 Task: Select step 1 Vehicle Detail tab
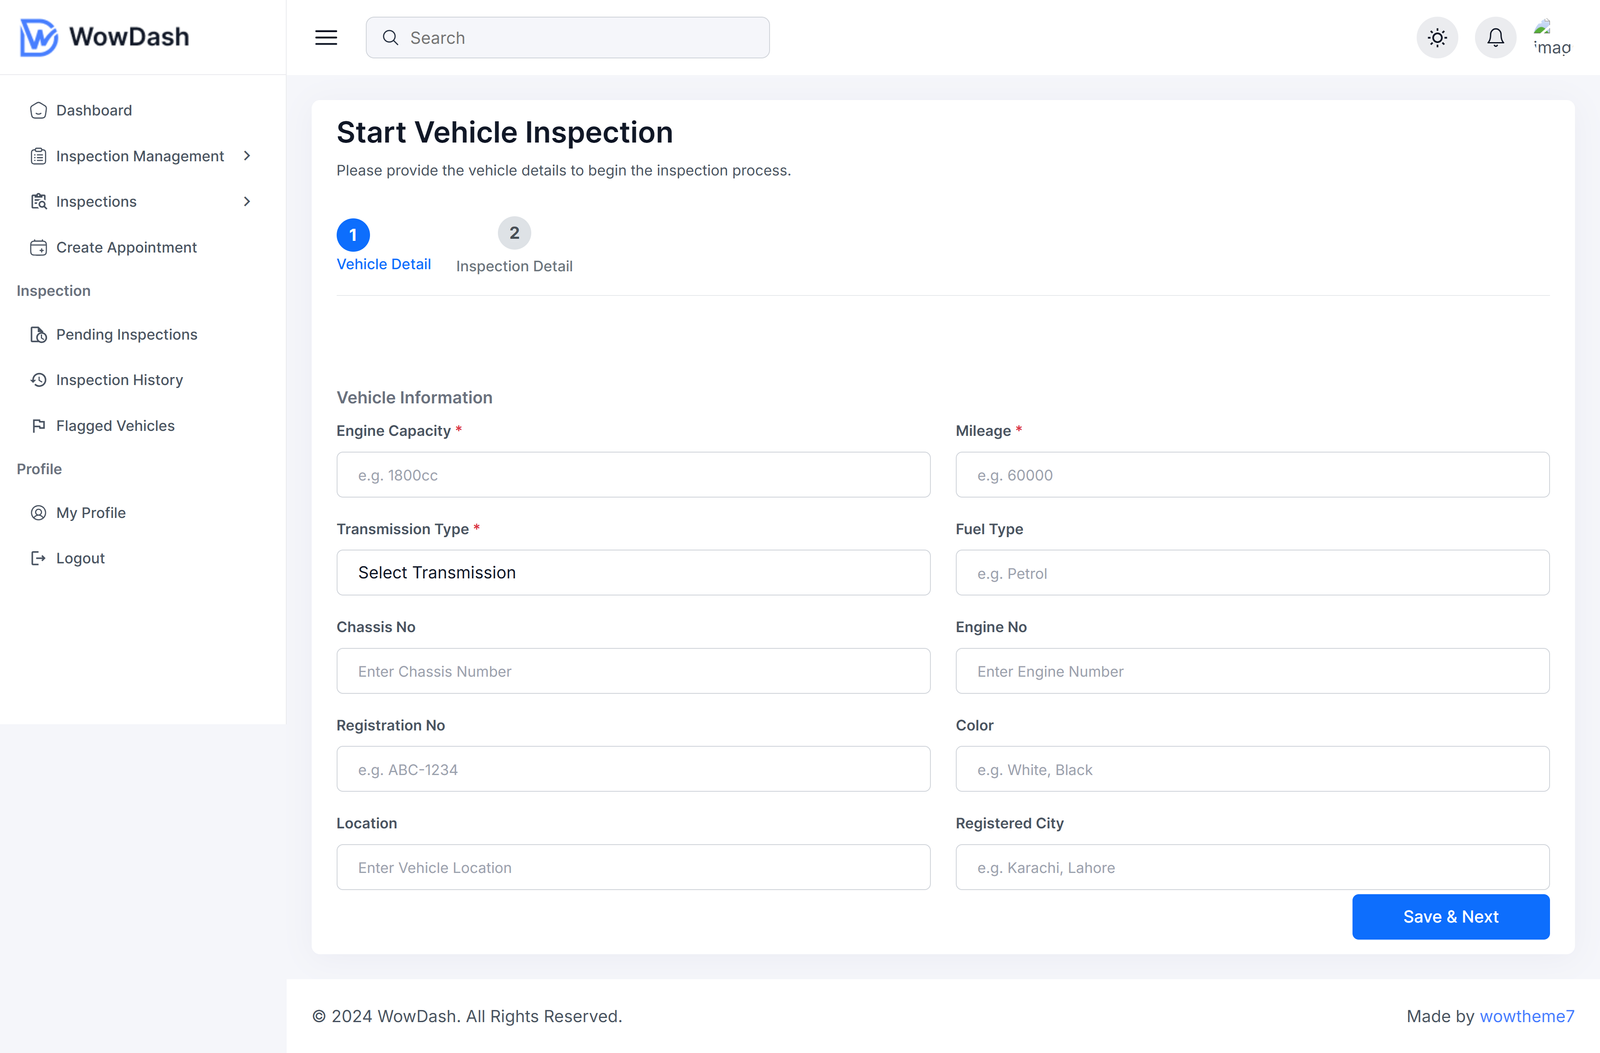click(384, 246)
